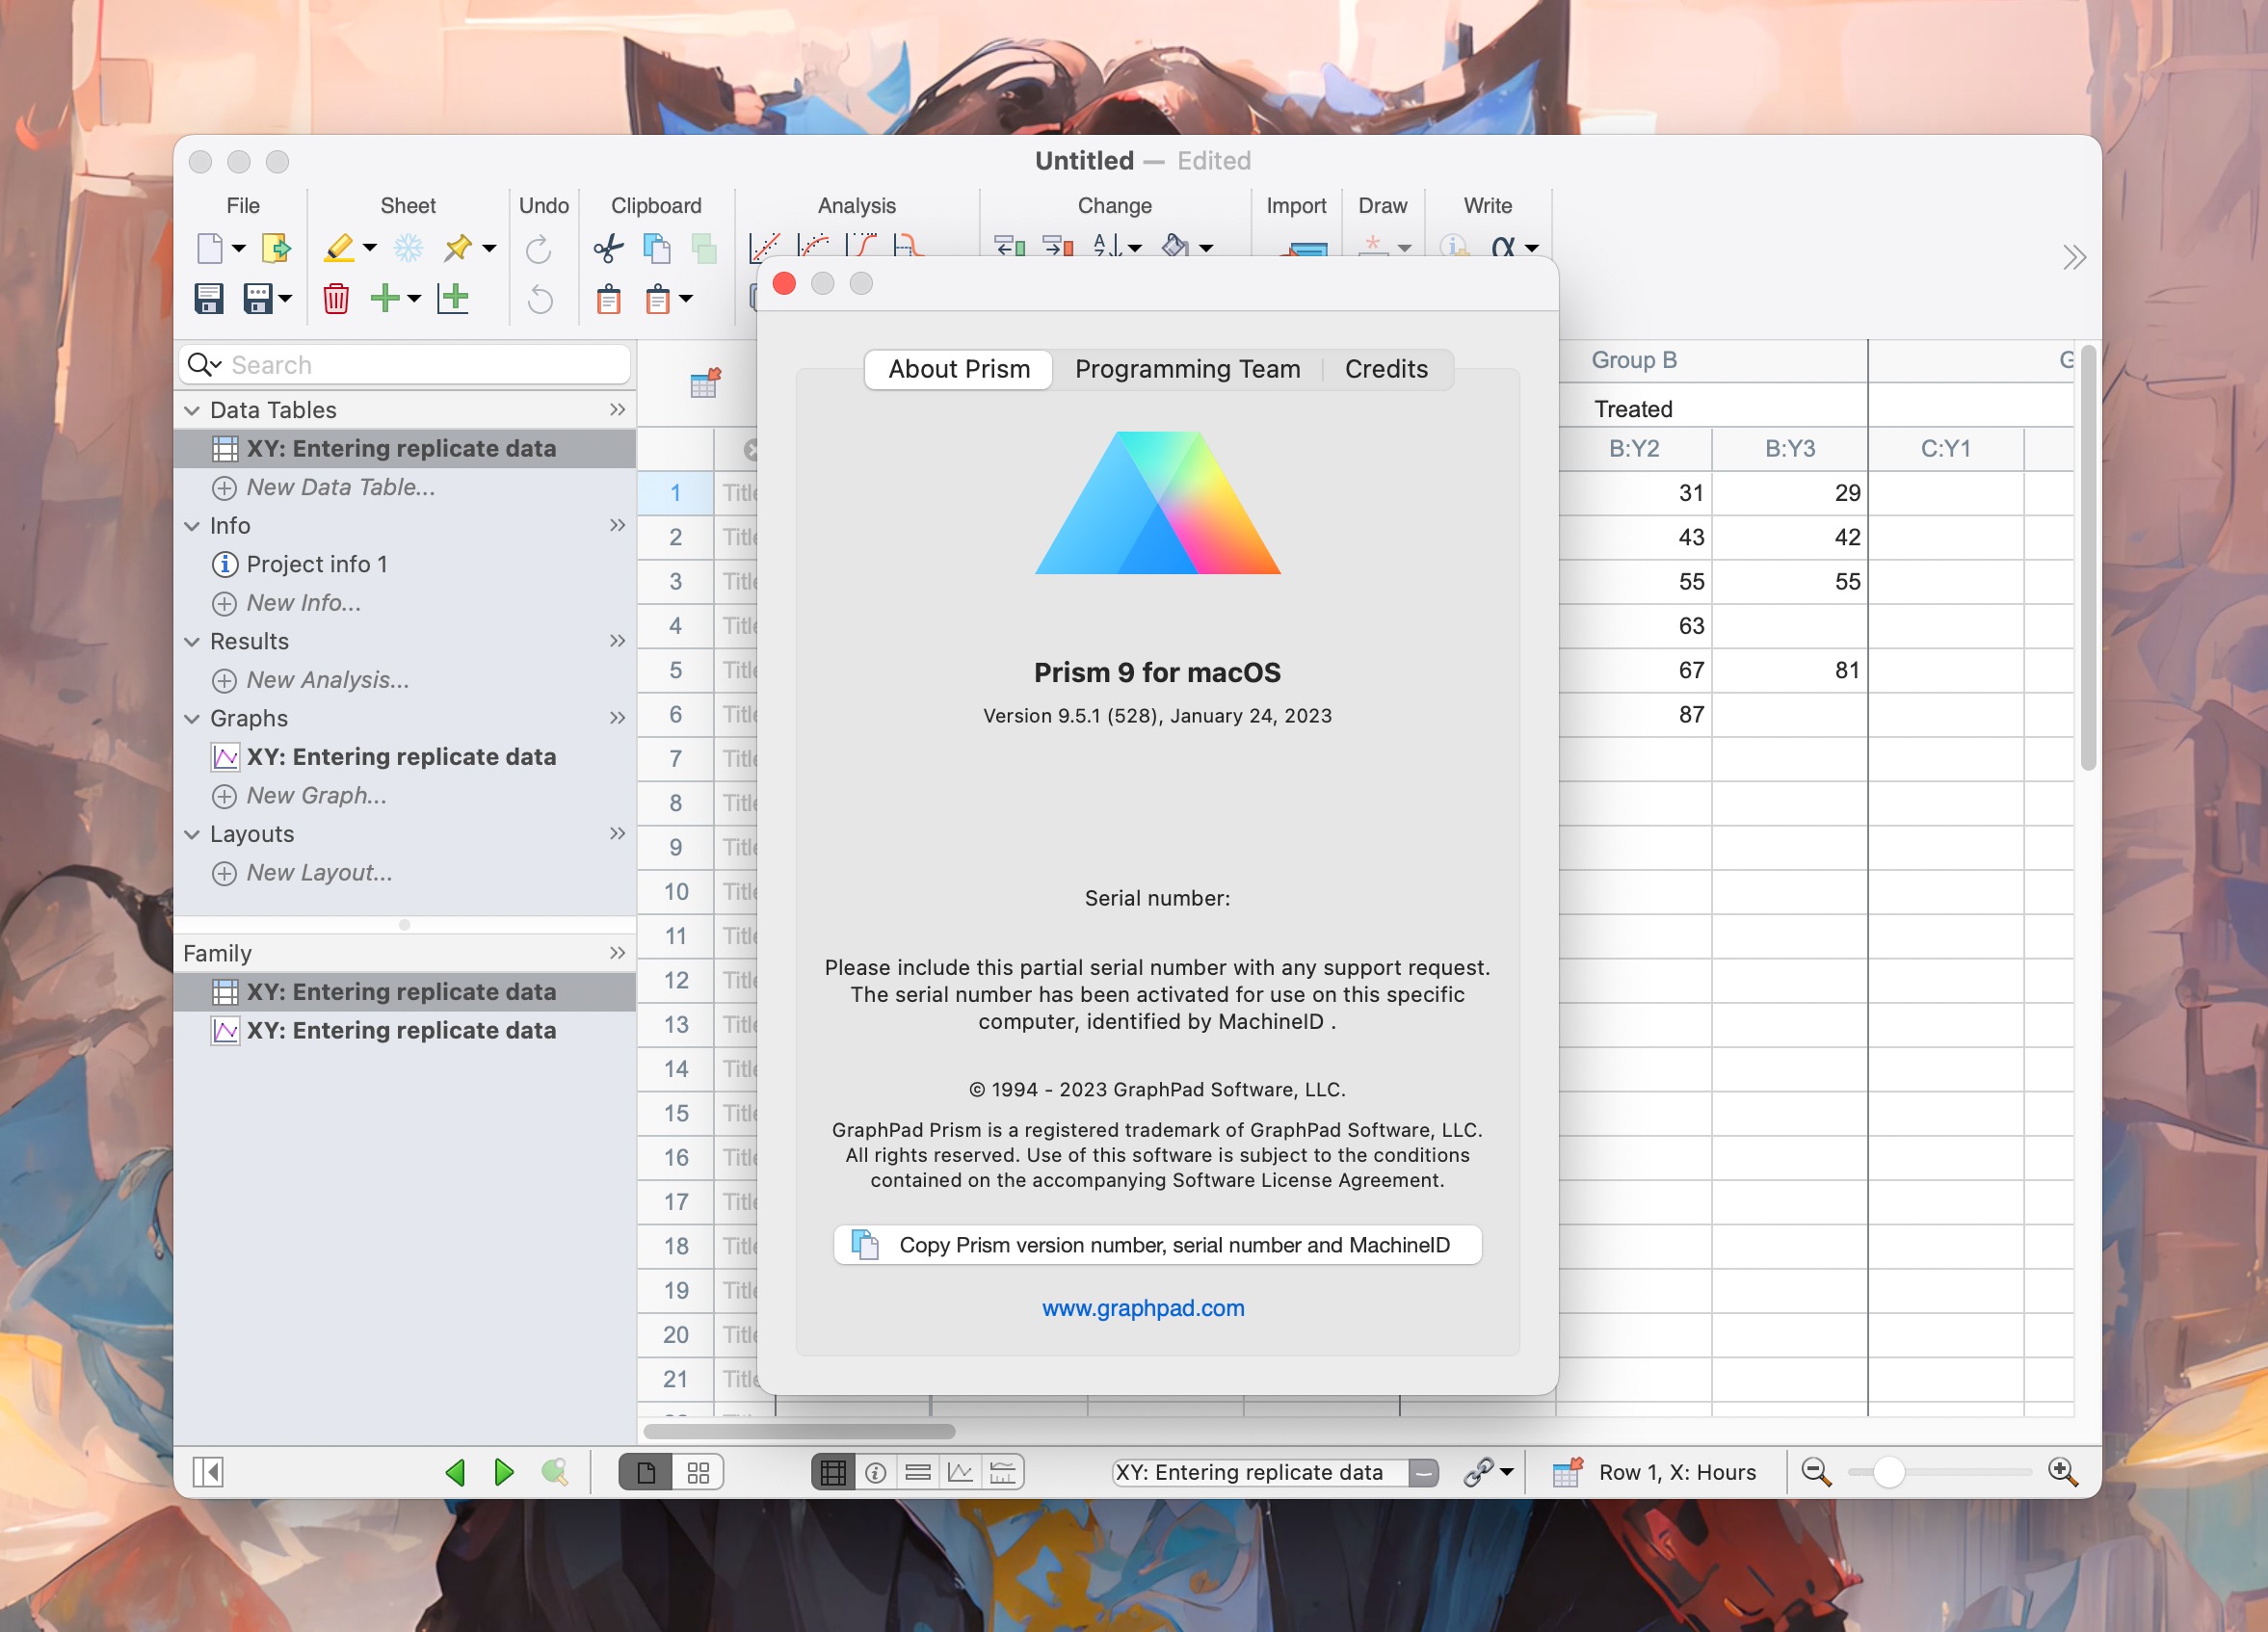The image size is (2268, 1632).
Task: Open the paste special dropdown arrow
Action: click(x=686, y=298)
